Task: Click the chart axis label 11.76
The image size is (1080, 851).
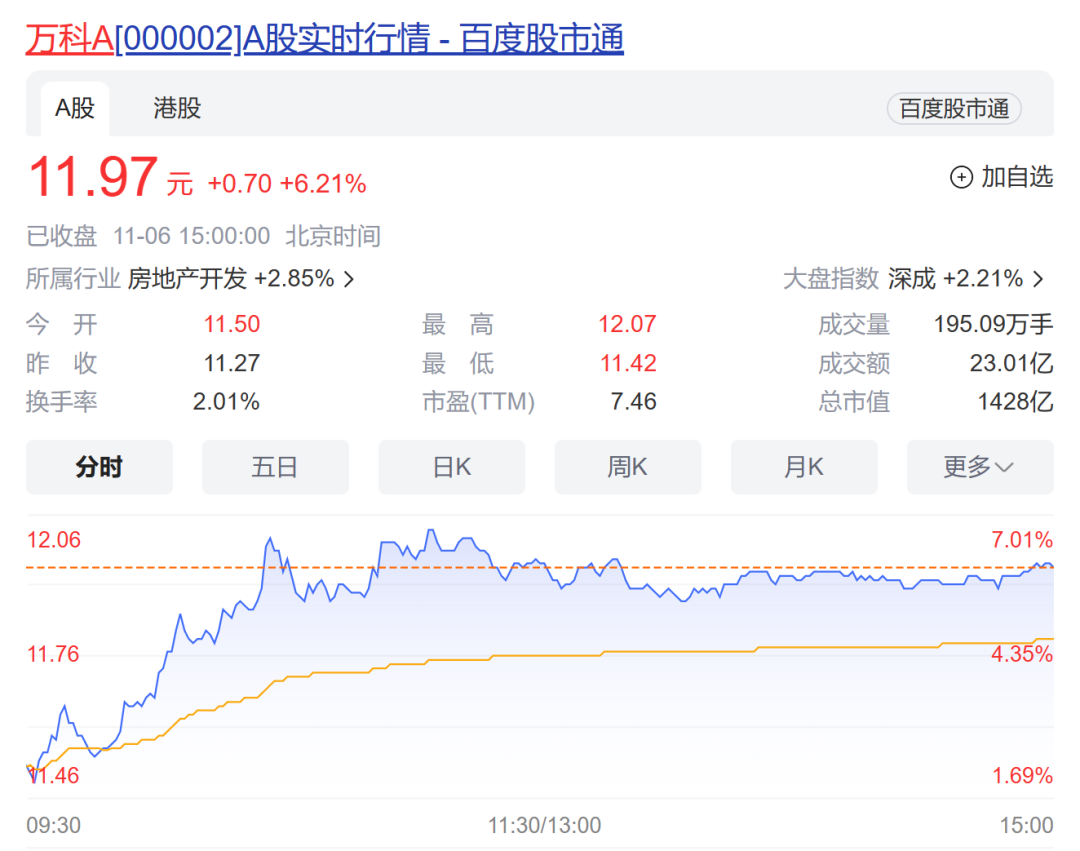Action: [53, 653]
